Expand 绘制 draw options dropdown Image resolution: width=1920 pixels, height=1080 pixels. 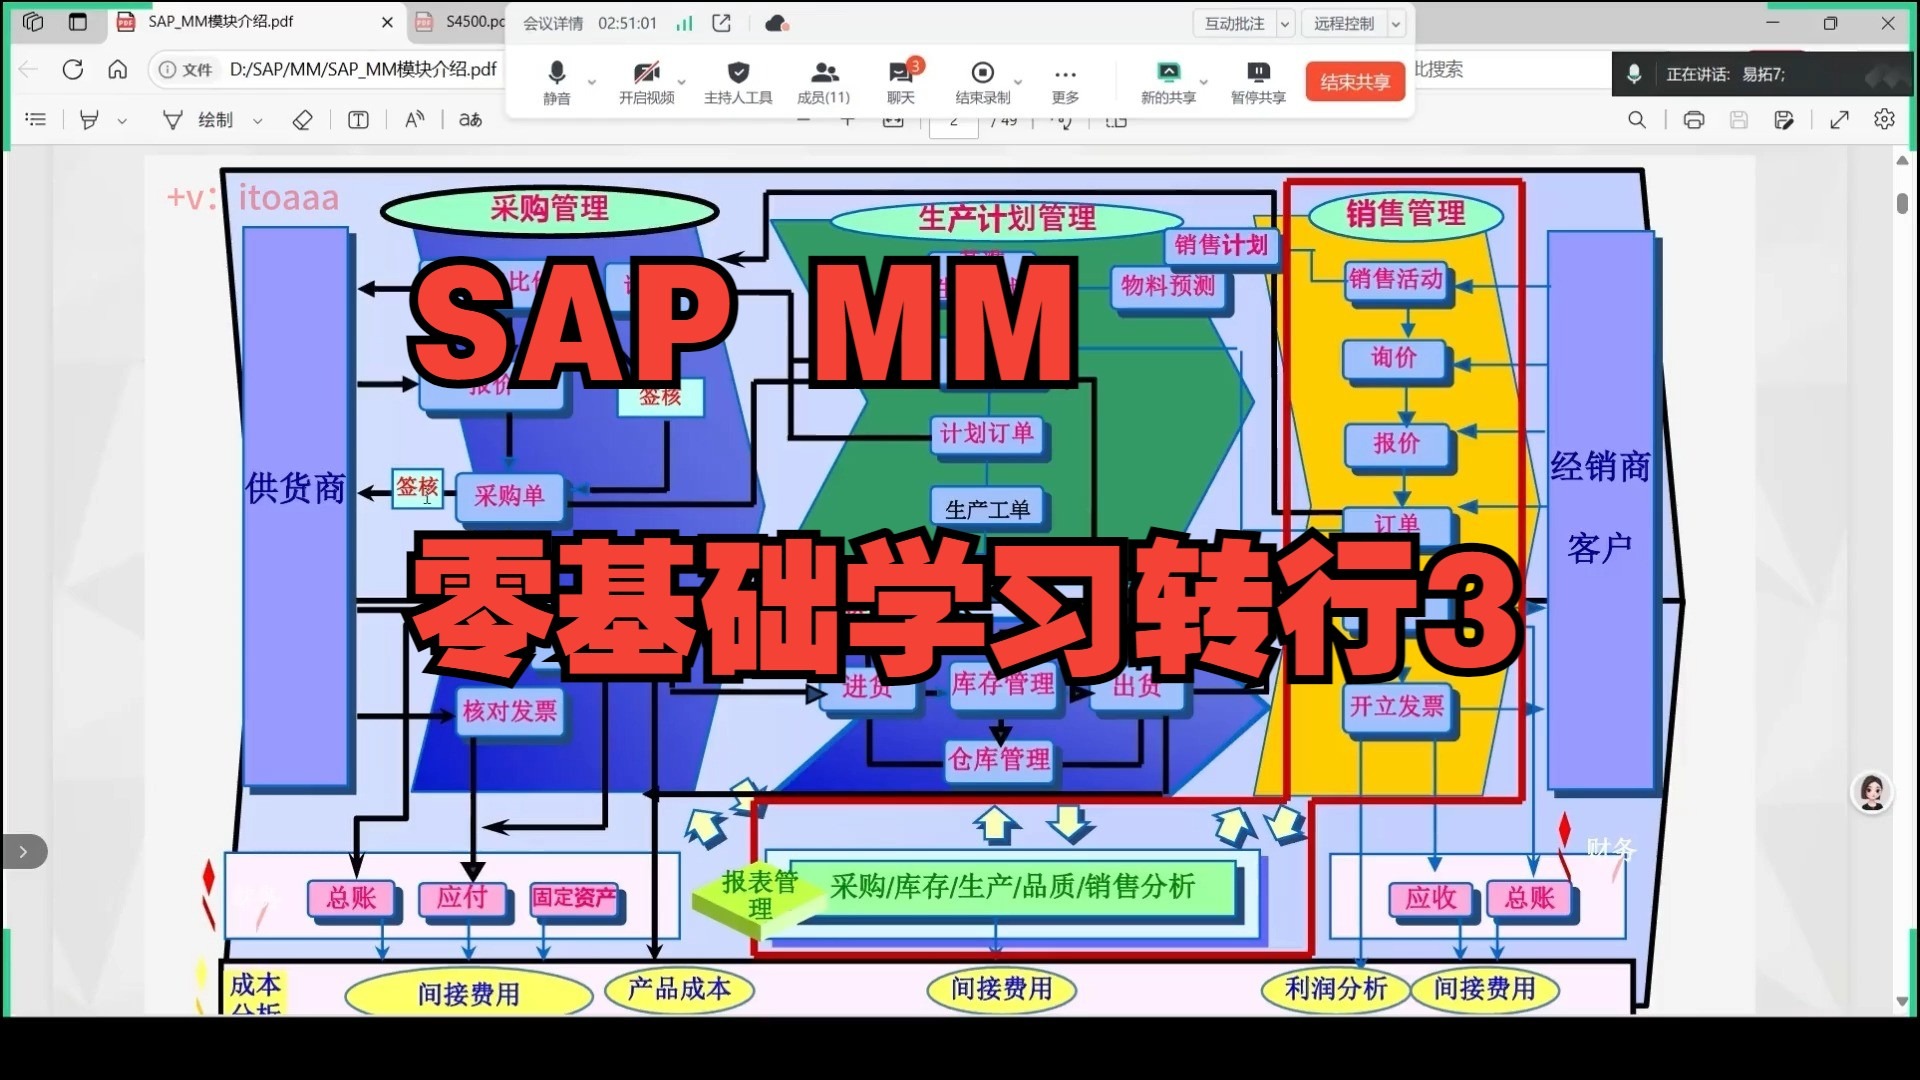tap(257, 121)
